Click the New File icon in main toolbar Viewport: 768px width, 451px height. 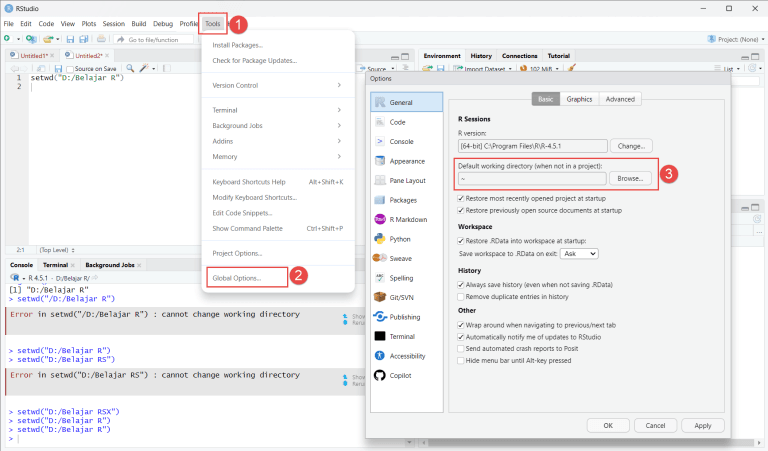pos(7,39)
